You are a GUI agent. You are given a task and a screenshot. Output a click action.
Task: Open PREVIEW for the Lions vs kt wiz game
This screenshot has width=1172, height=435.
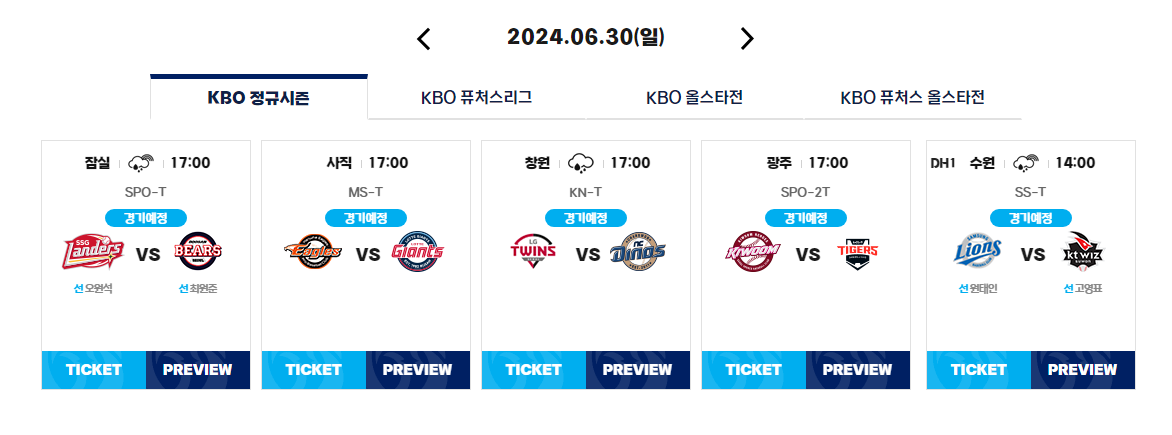tap(1082, 370)
